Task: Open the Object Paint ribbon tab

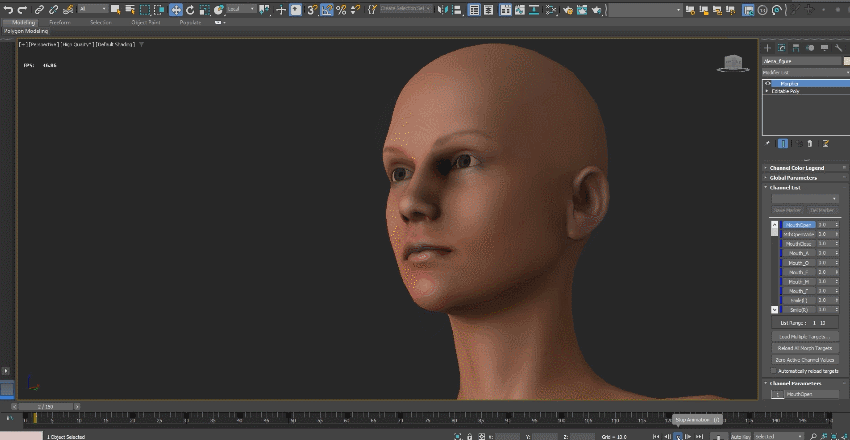Action: [x=147, y=22]
